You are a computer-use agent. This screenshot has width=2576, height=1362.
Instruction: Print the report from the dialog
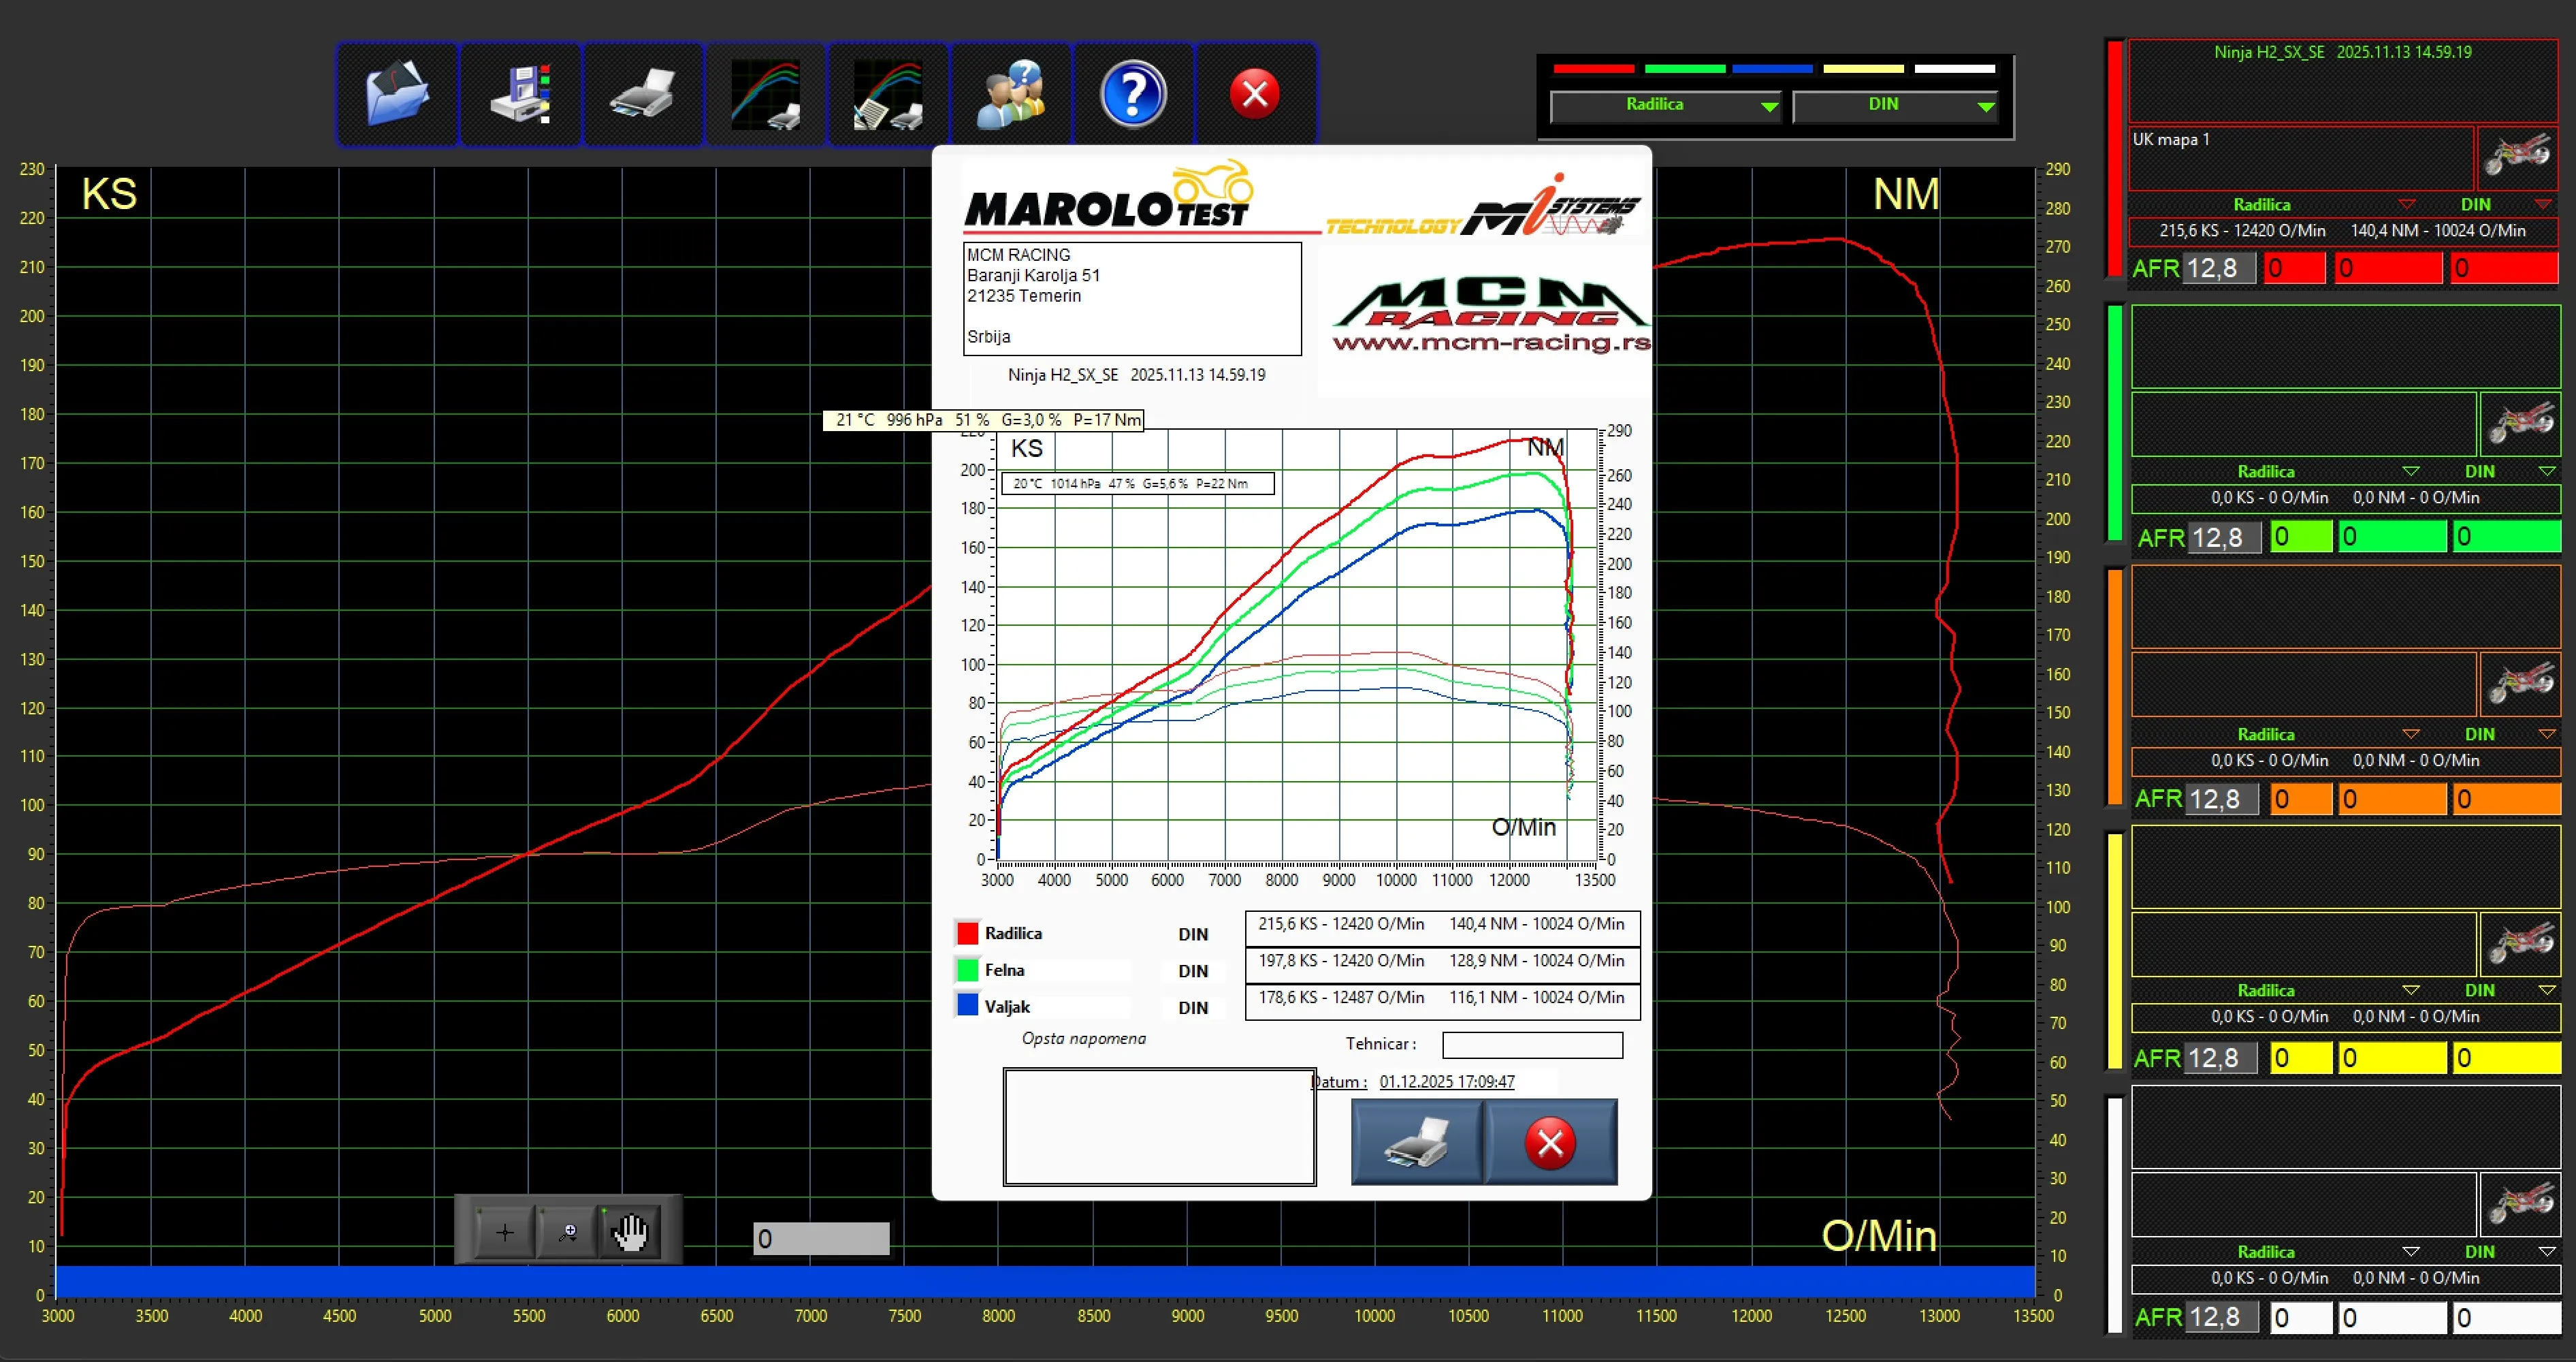tap(1414, 1142)
